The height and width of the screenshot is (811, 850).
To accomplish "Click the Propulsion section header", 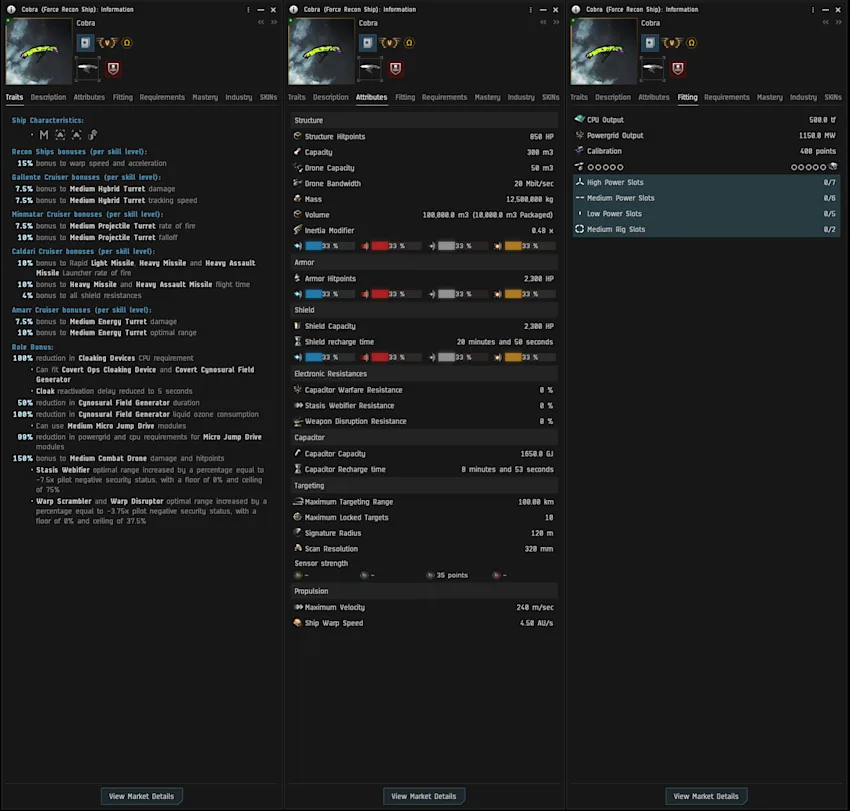I will pyautogui.click(x=424, y=591).
